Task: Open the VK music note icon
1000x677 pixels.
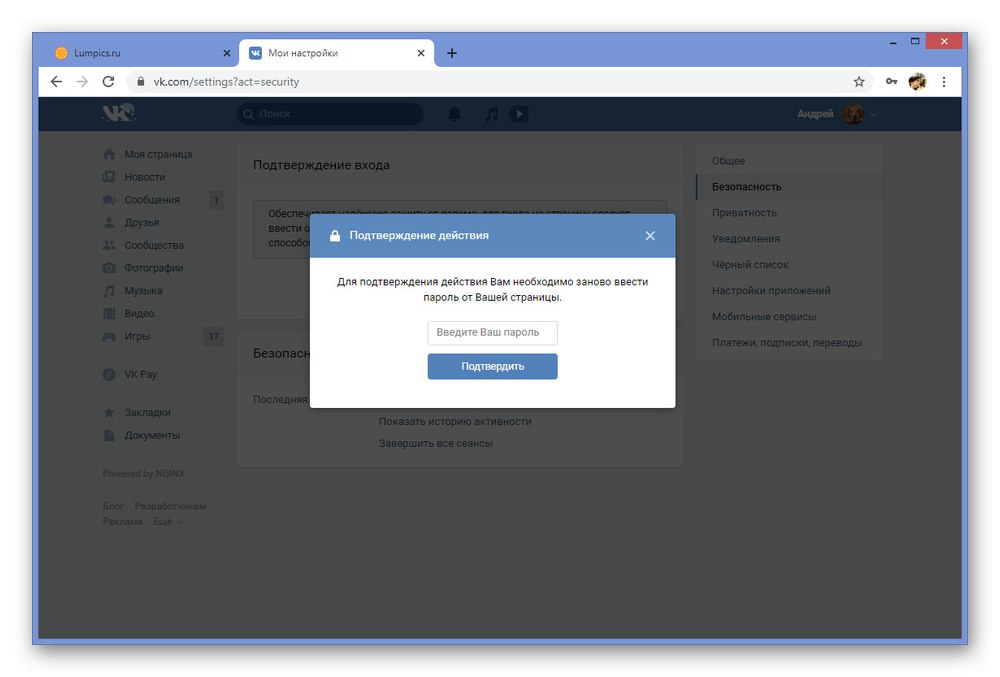Action: click(x=491, y=114)
